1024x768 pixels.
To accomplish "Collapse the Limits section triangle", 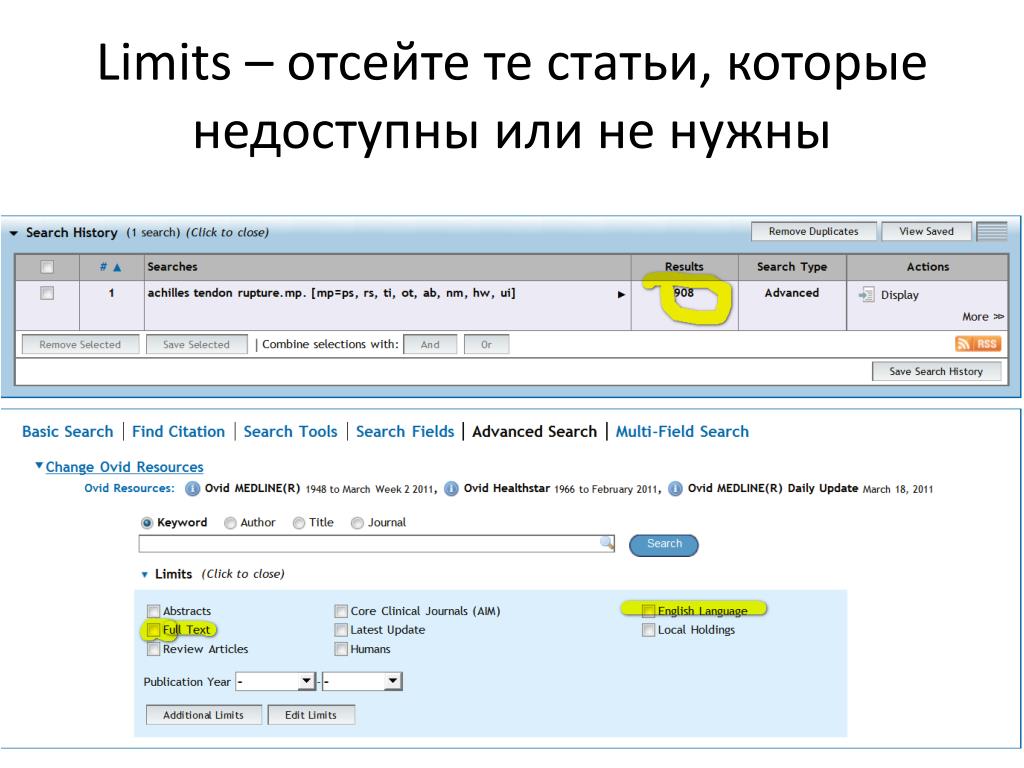I will (x=145, y=575).
